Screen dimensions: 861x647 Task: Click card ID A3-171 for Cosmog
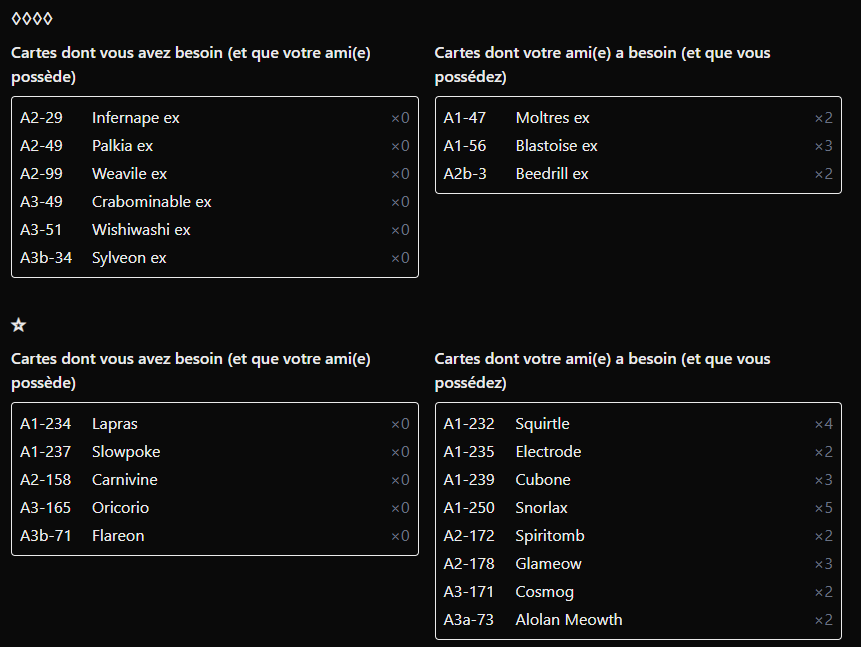469,592
